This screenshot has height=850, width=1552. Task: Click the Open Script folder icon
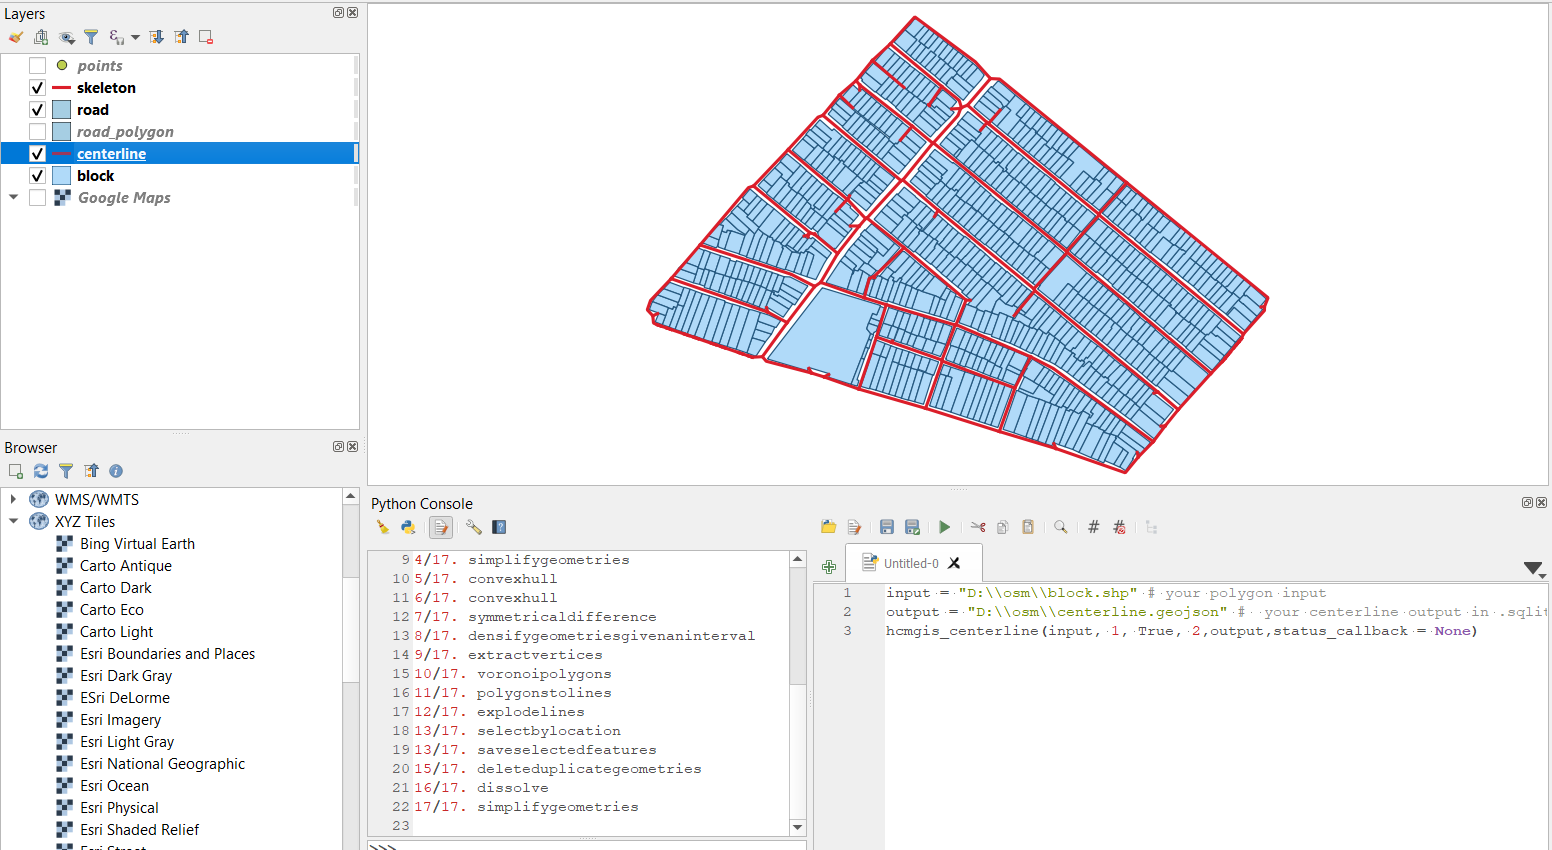[x=828, y=527]
